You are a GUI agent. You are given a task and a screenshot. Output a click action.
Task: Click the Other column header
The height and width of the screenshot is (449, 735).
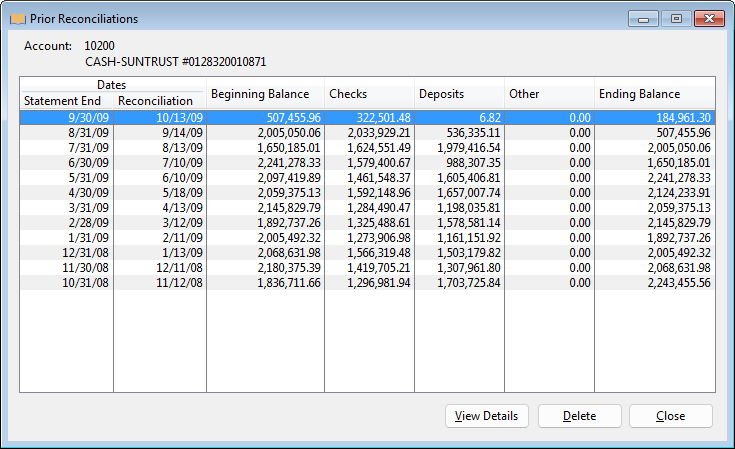coord(549,94)
